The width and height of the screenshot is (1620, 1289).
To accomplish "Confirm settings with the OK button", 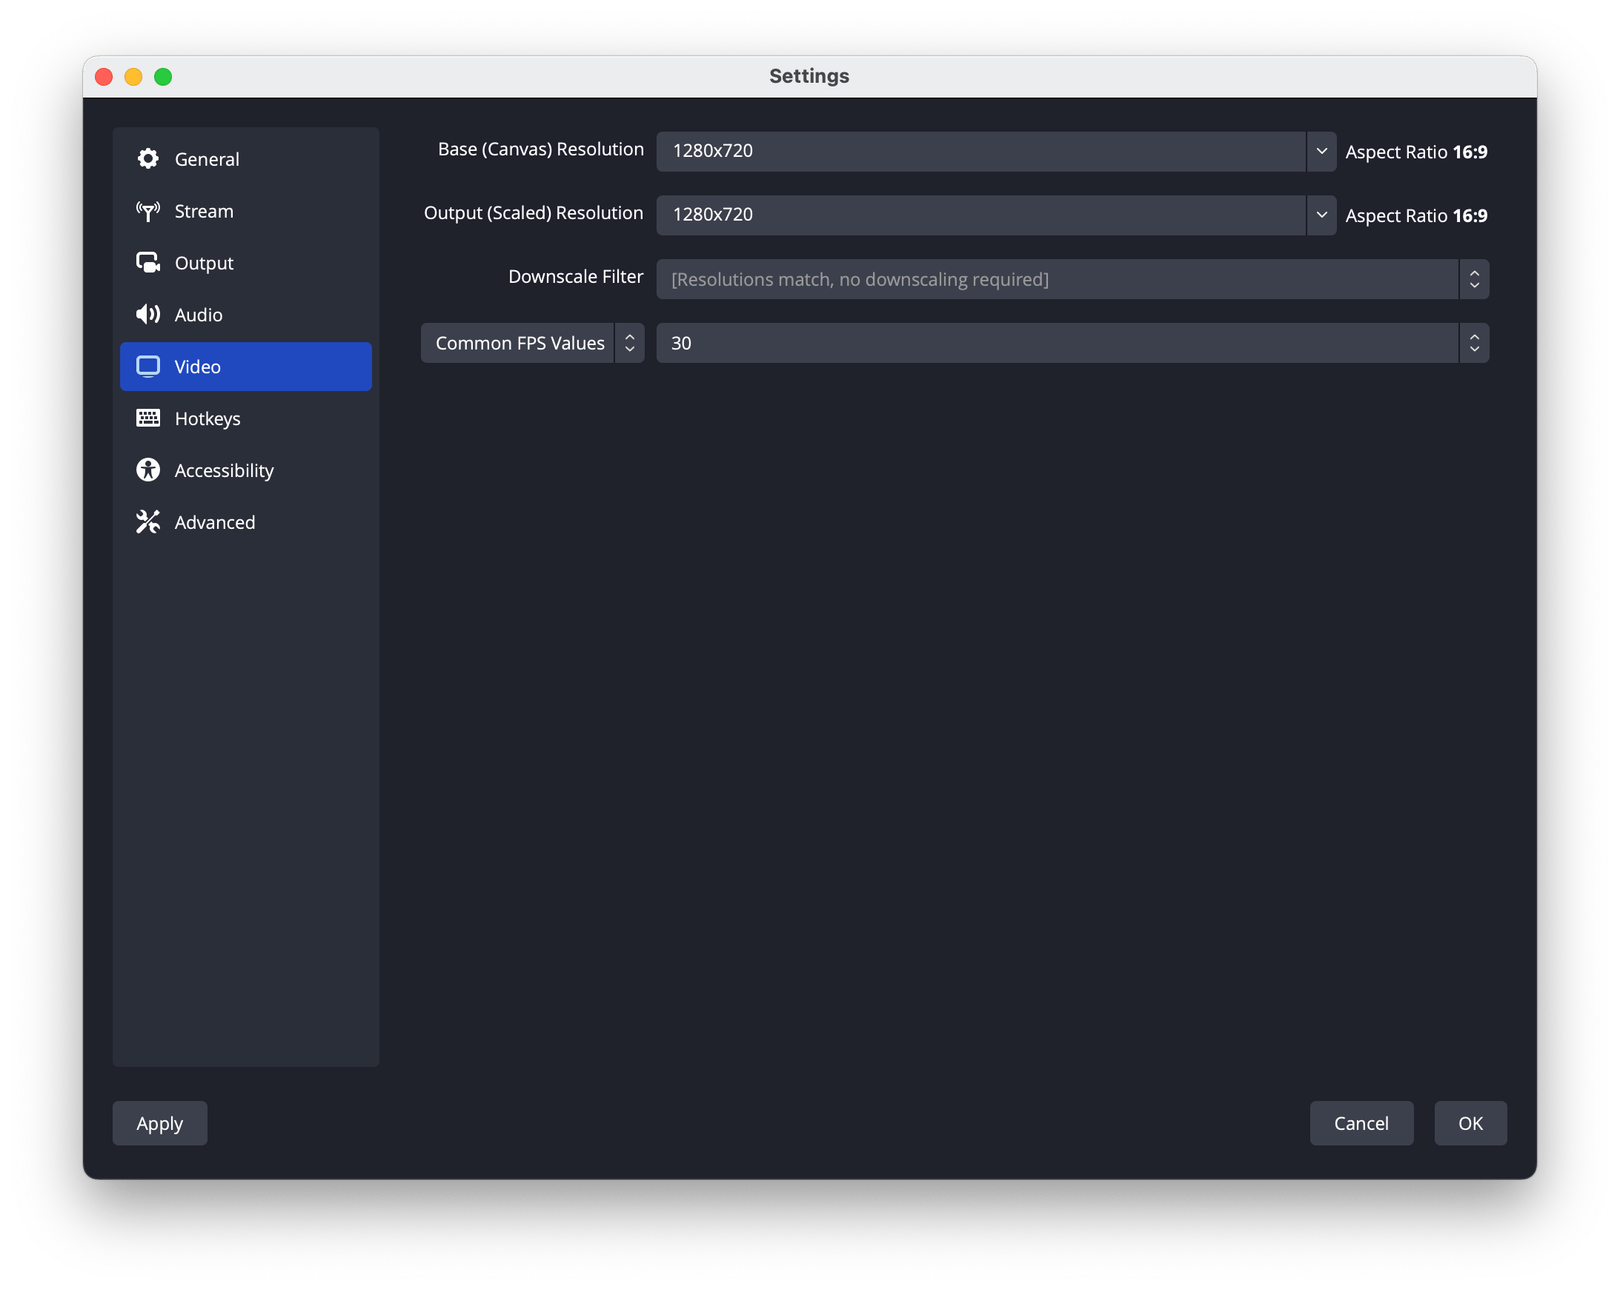I will pyautogui.click(x=1470, y=1123).
